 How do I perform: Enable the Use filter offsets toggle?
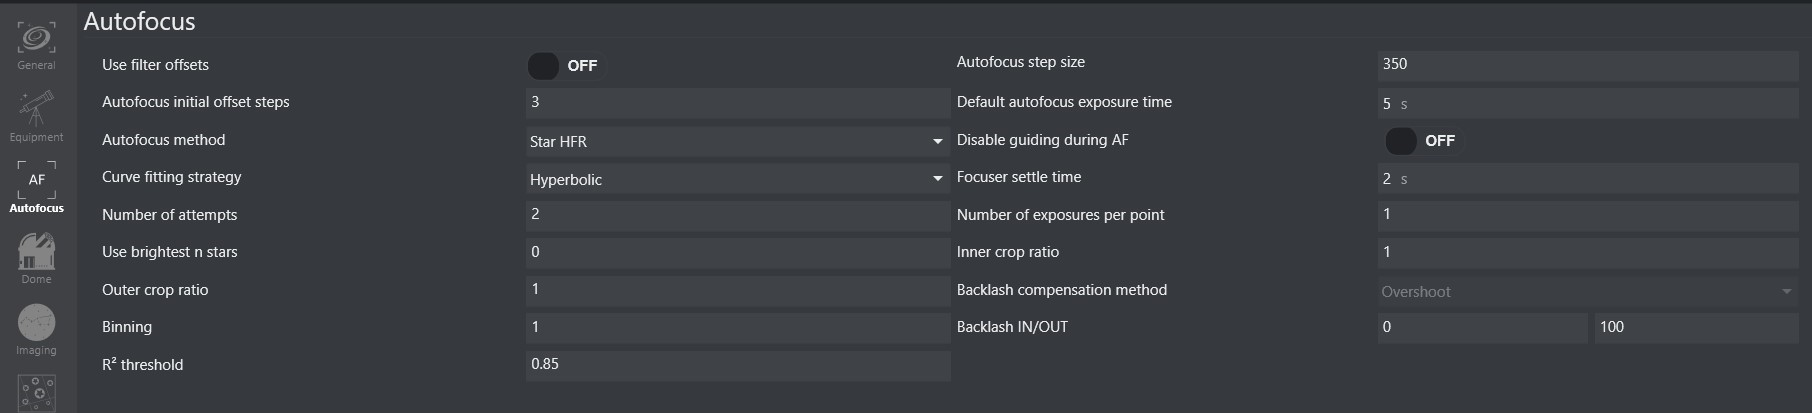[x=563, y=66]
